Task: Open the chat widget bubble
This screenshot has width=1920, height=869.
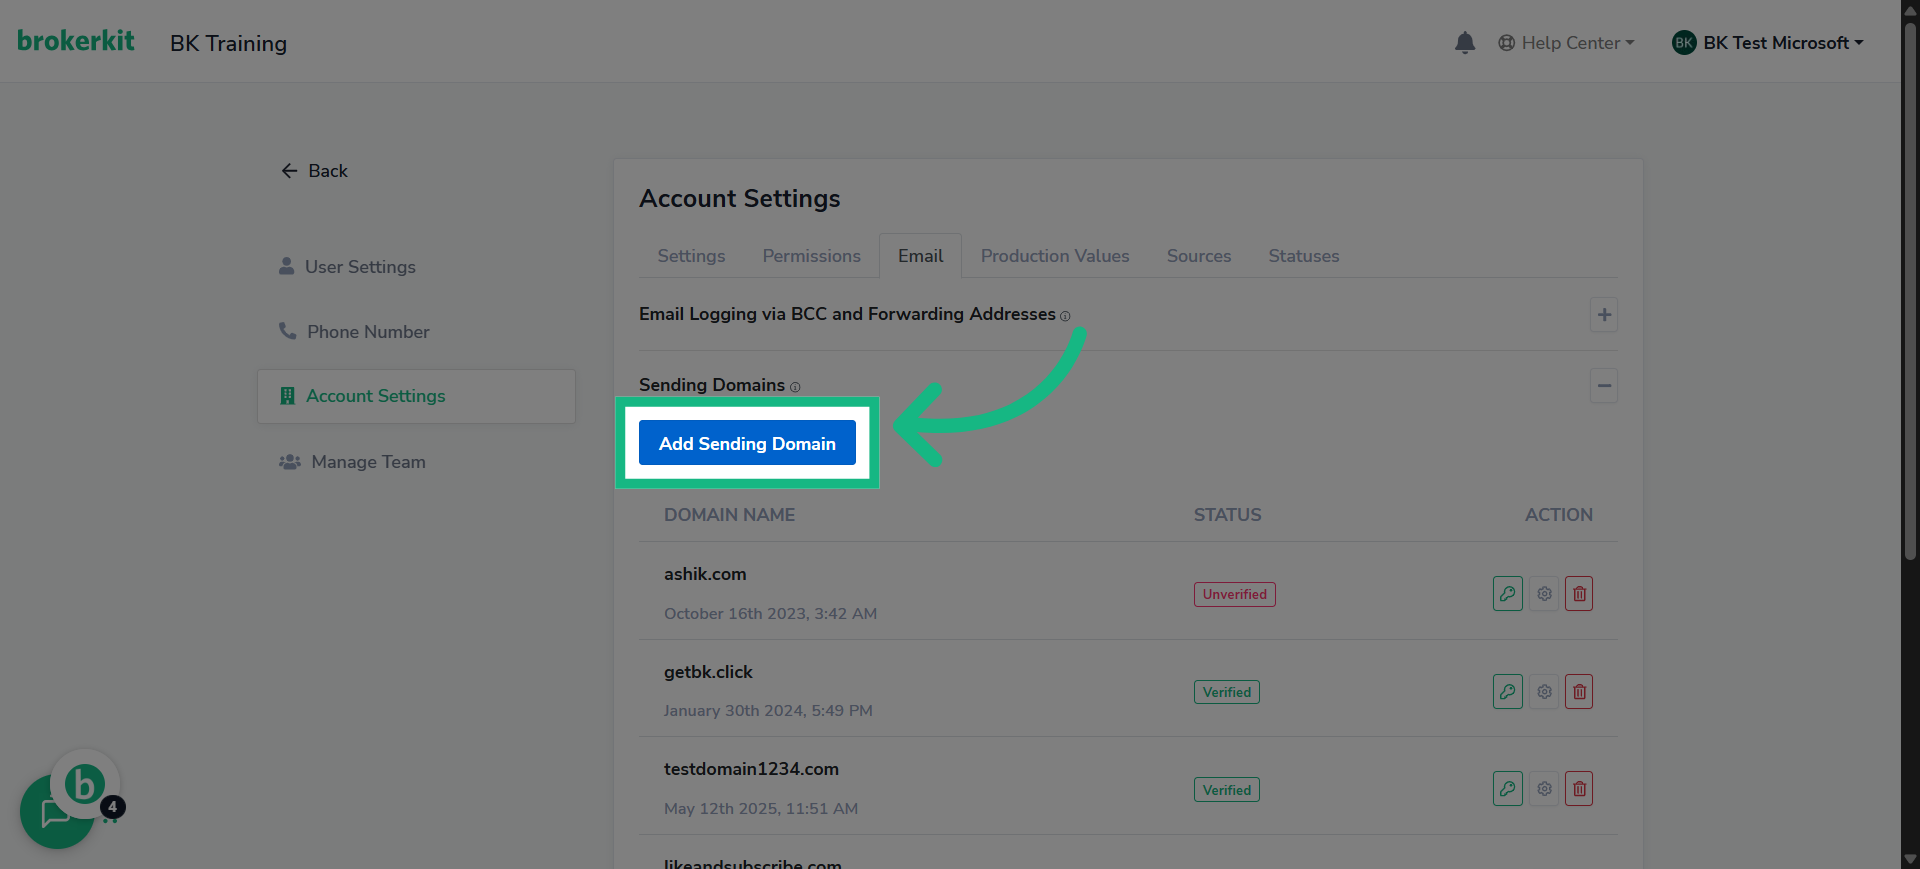Action: tap(57, 812)
